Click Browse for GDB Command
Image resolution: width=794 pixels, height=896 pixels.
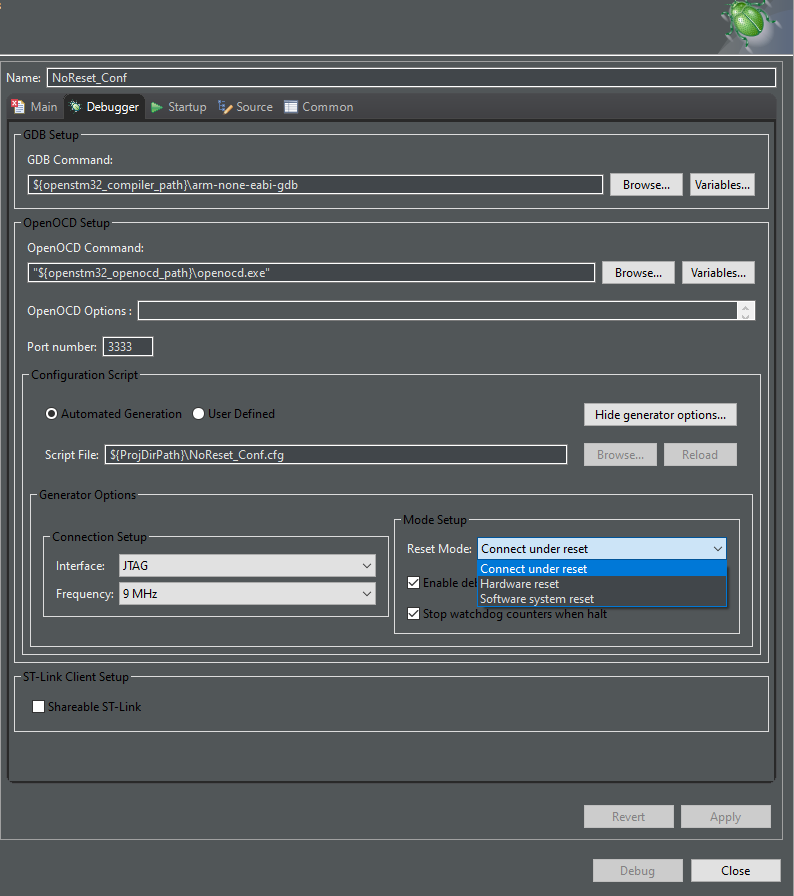646,185
